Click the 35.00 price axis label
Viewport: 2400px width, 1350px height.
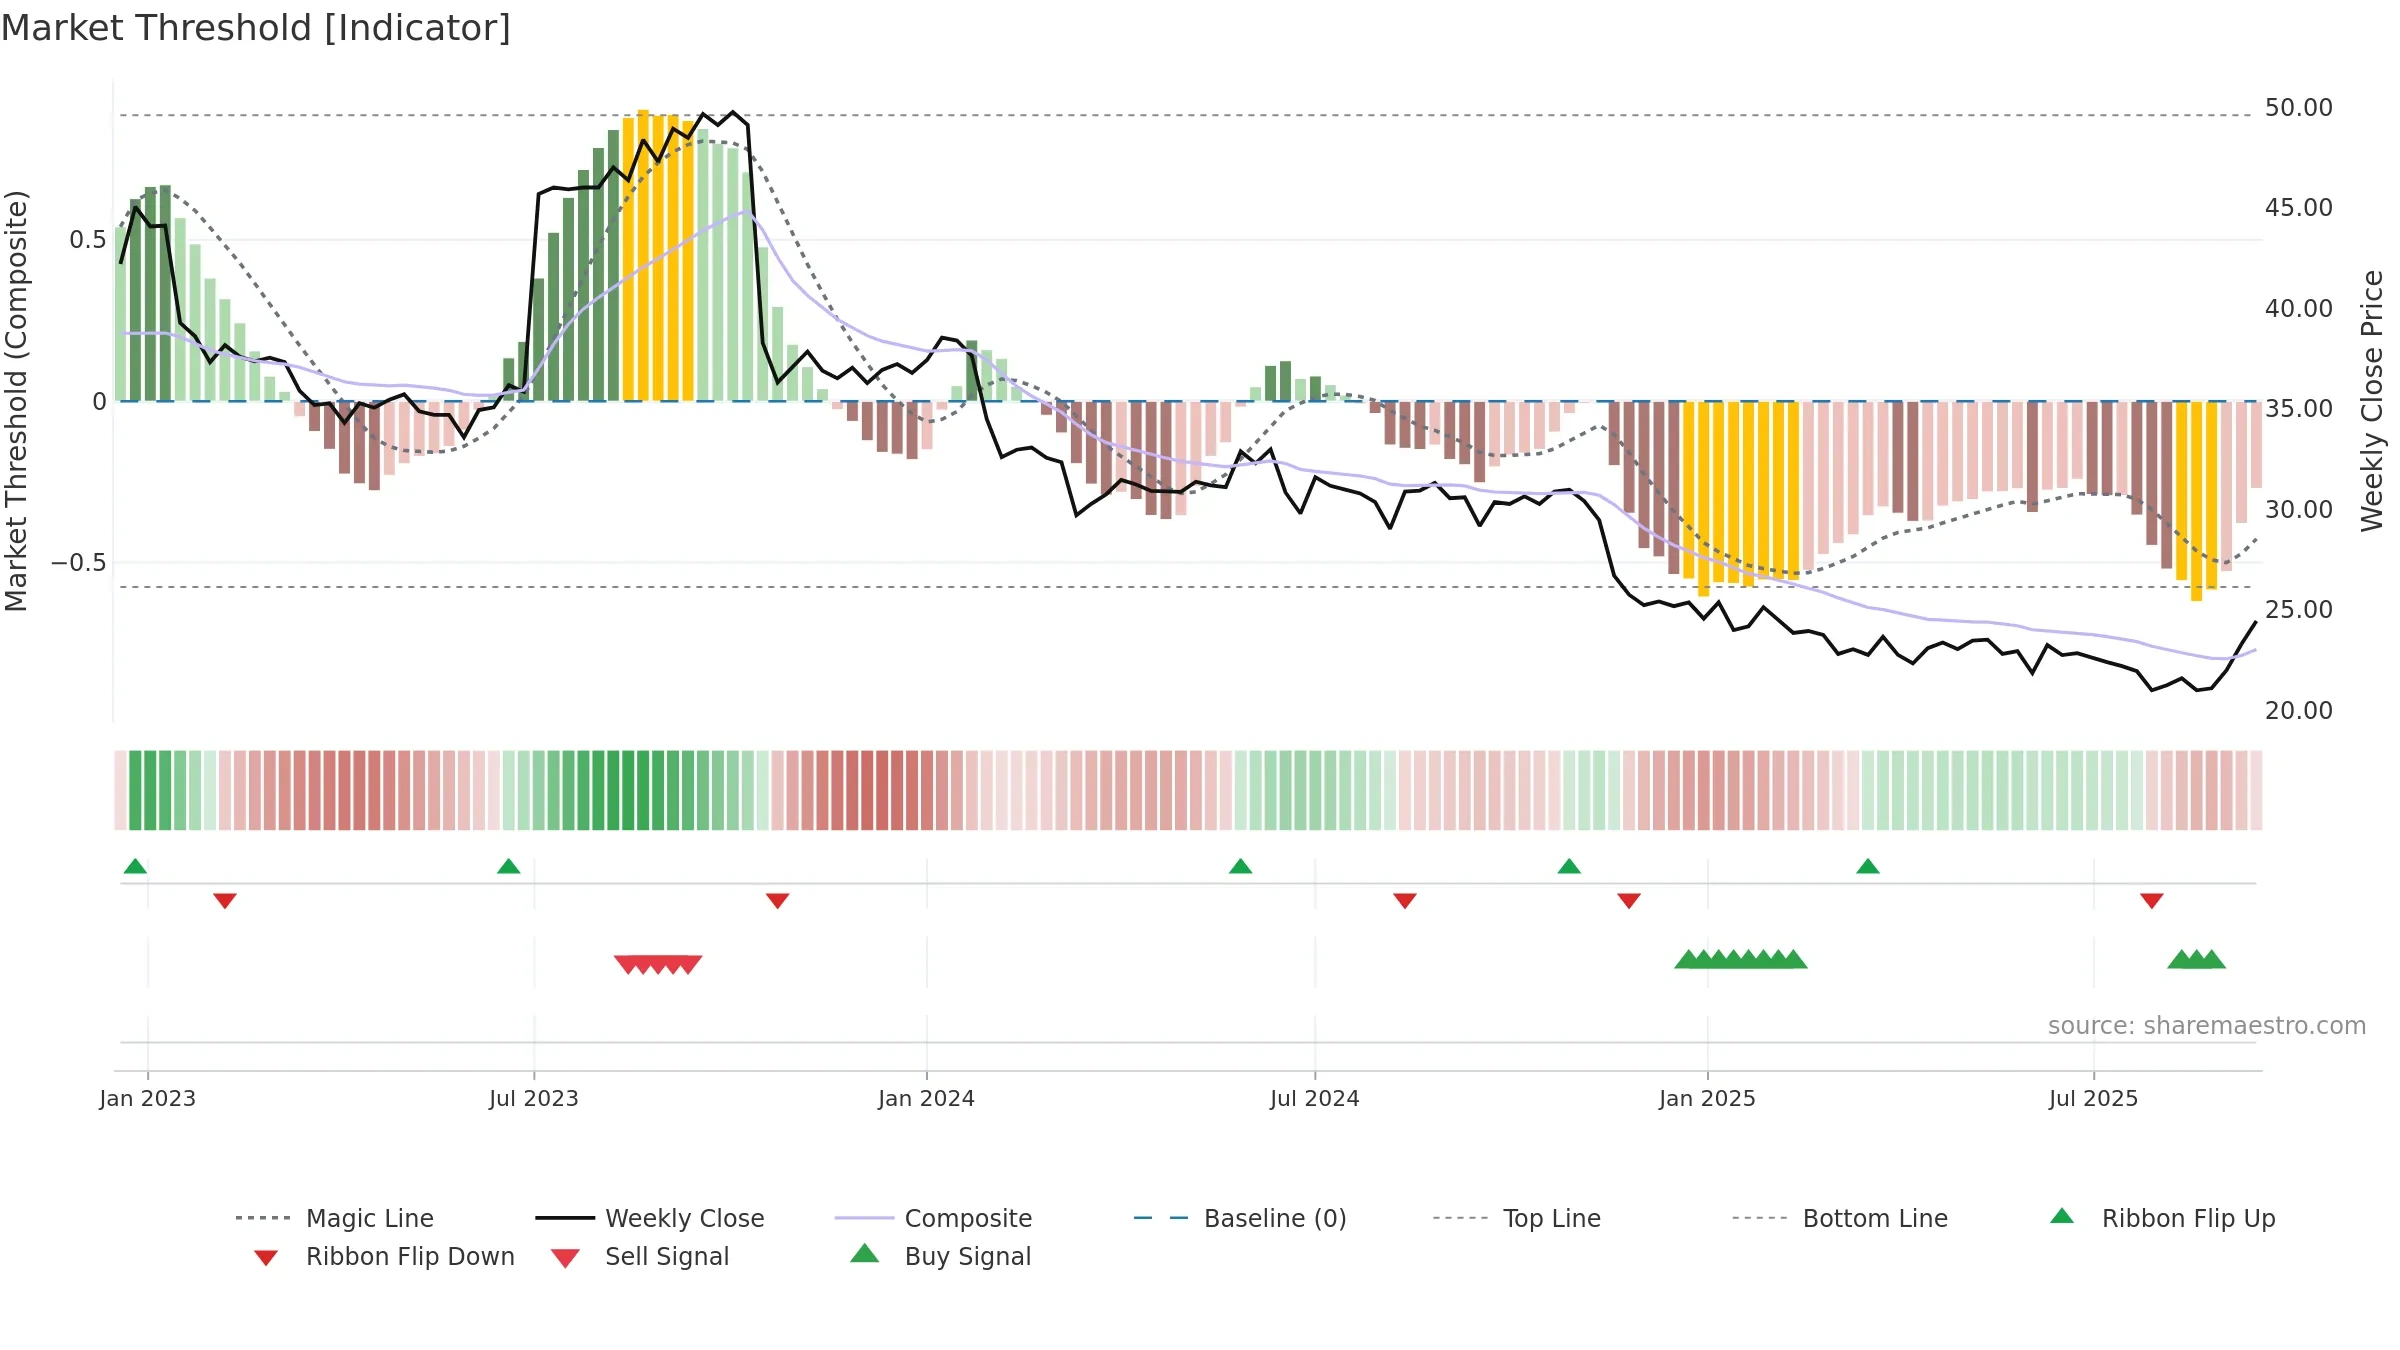(x=2299, y=408)
